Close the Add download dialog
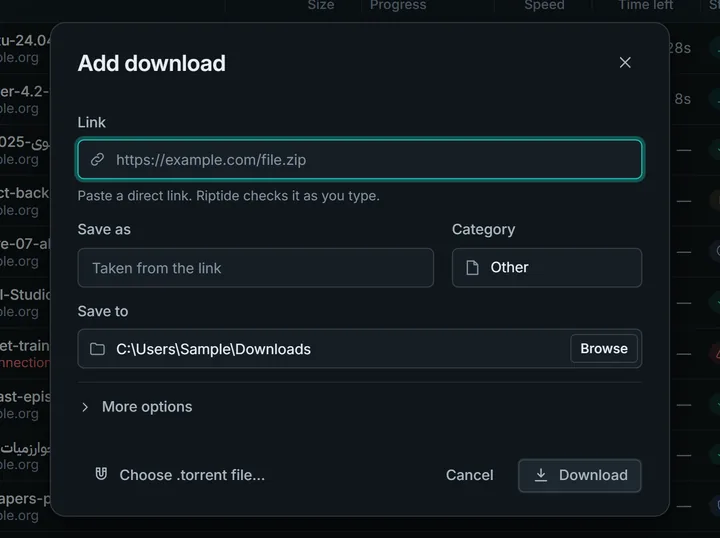 [x=625, y=62]
